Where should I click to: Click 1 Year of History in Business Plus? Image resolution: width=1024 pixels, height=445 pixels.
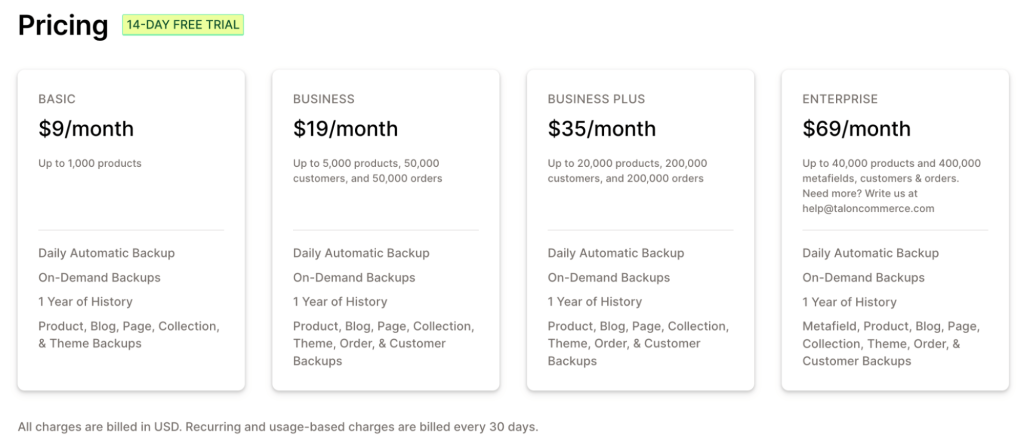pos(595,302)
